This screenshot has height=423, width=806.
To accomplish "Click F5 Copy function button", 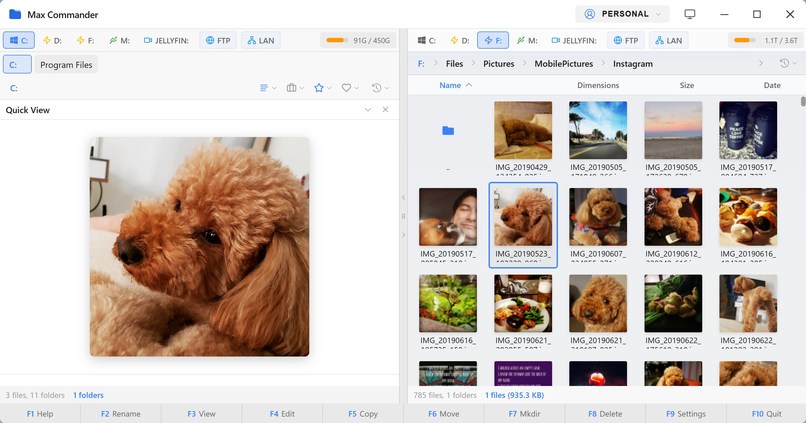I will coord(363,414).
